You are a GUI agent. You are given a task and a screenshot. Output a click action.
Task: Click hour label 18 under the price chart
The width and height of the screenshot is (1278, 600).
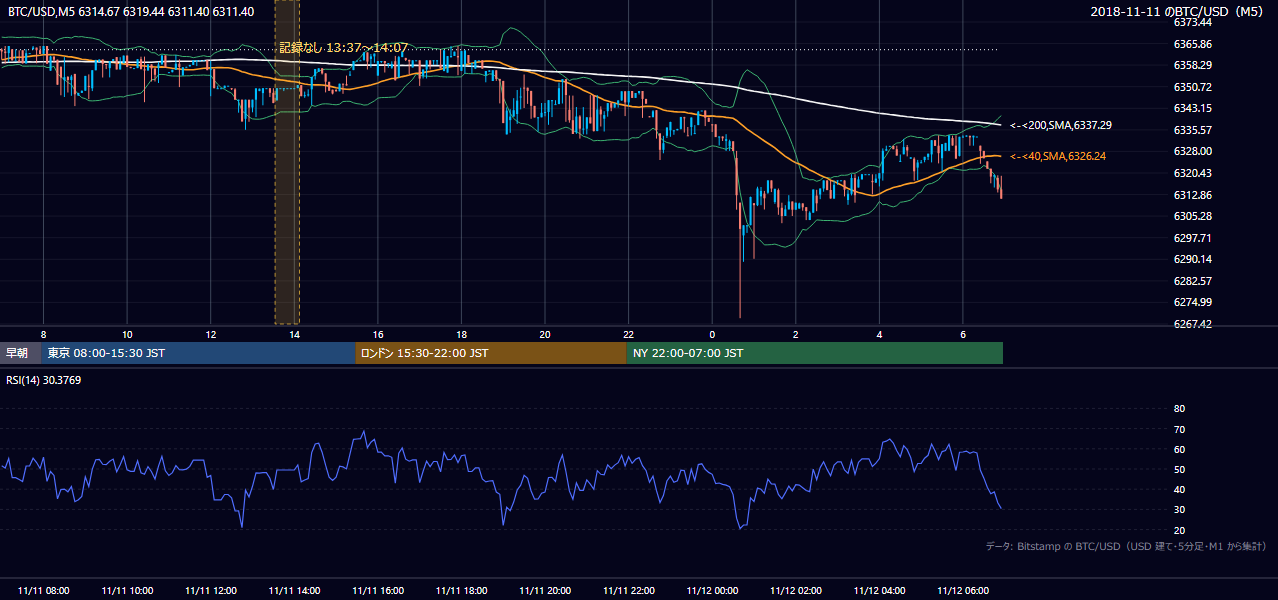[461, 334]
